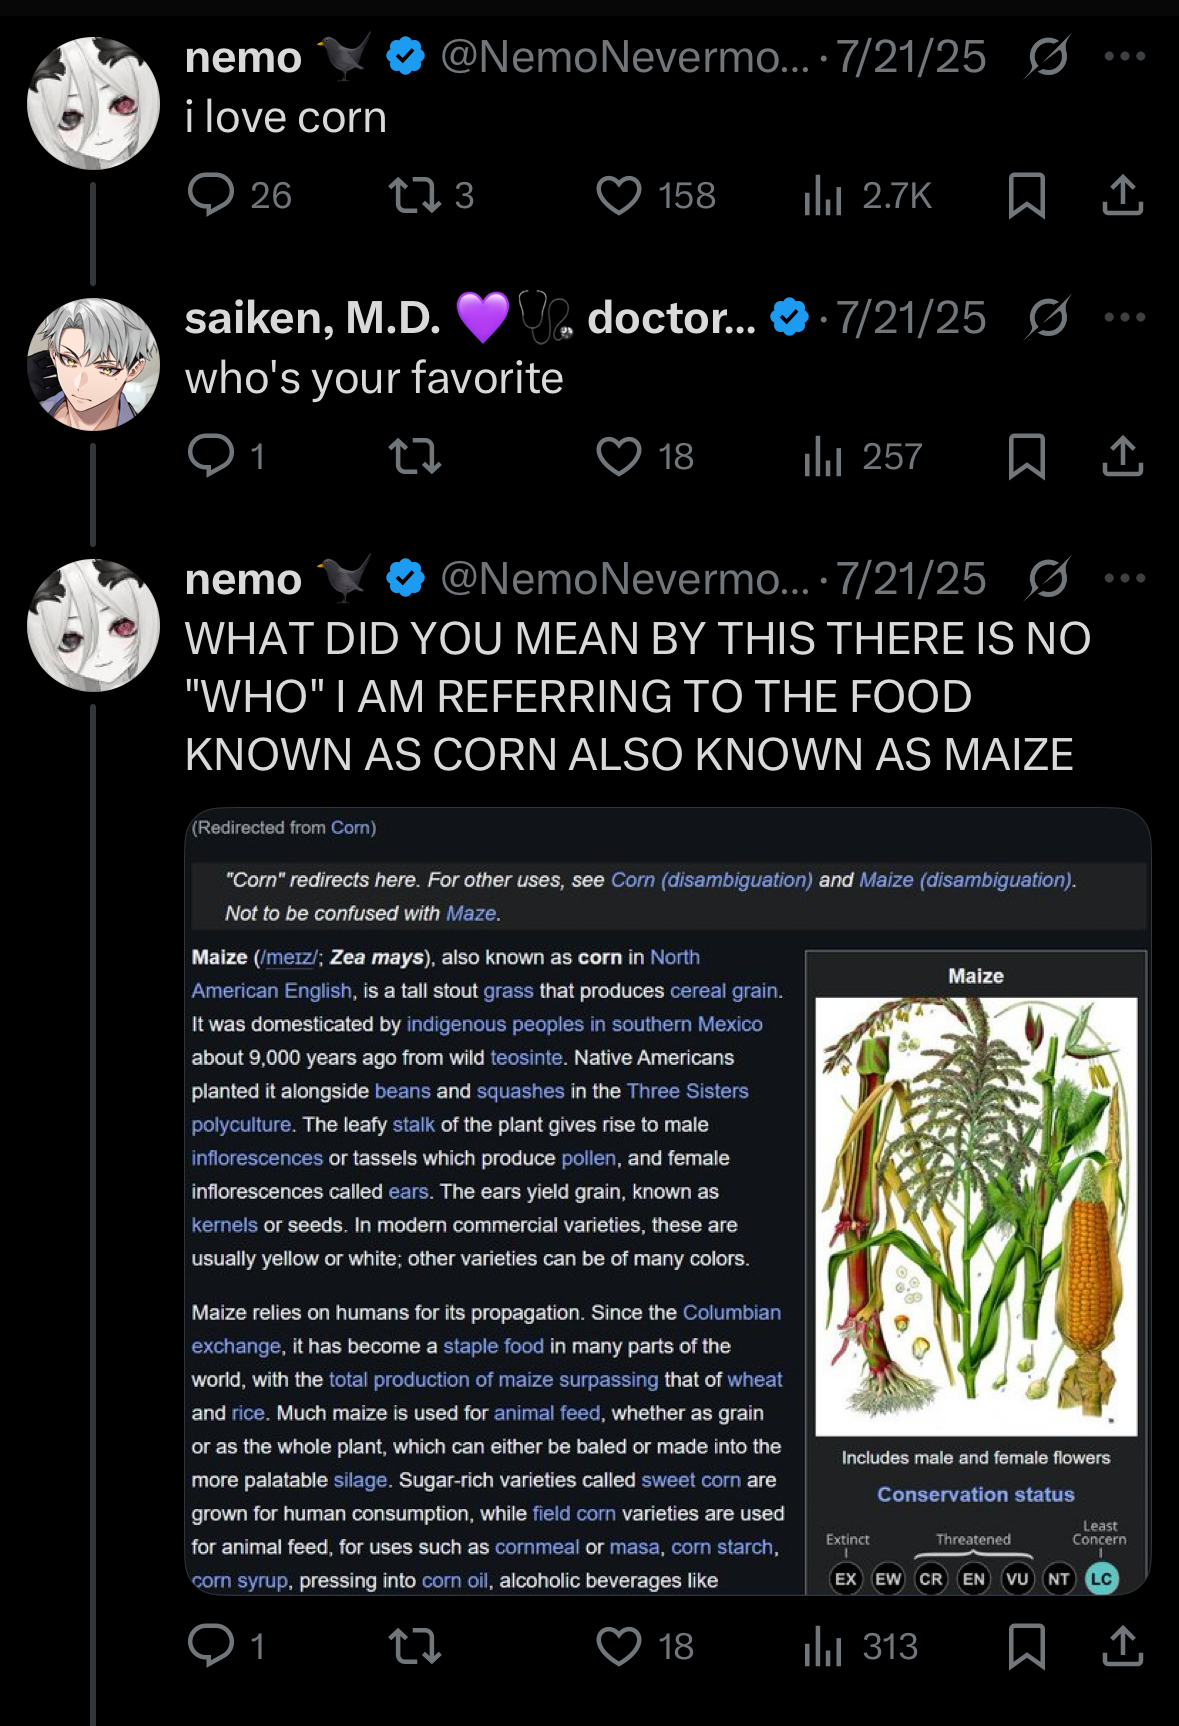Open the Wikipedia Maize screenshot image
1179x1726 pixels.
coord(667,1200)
